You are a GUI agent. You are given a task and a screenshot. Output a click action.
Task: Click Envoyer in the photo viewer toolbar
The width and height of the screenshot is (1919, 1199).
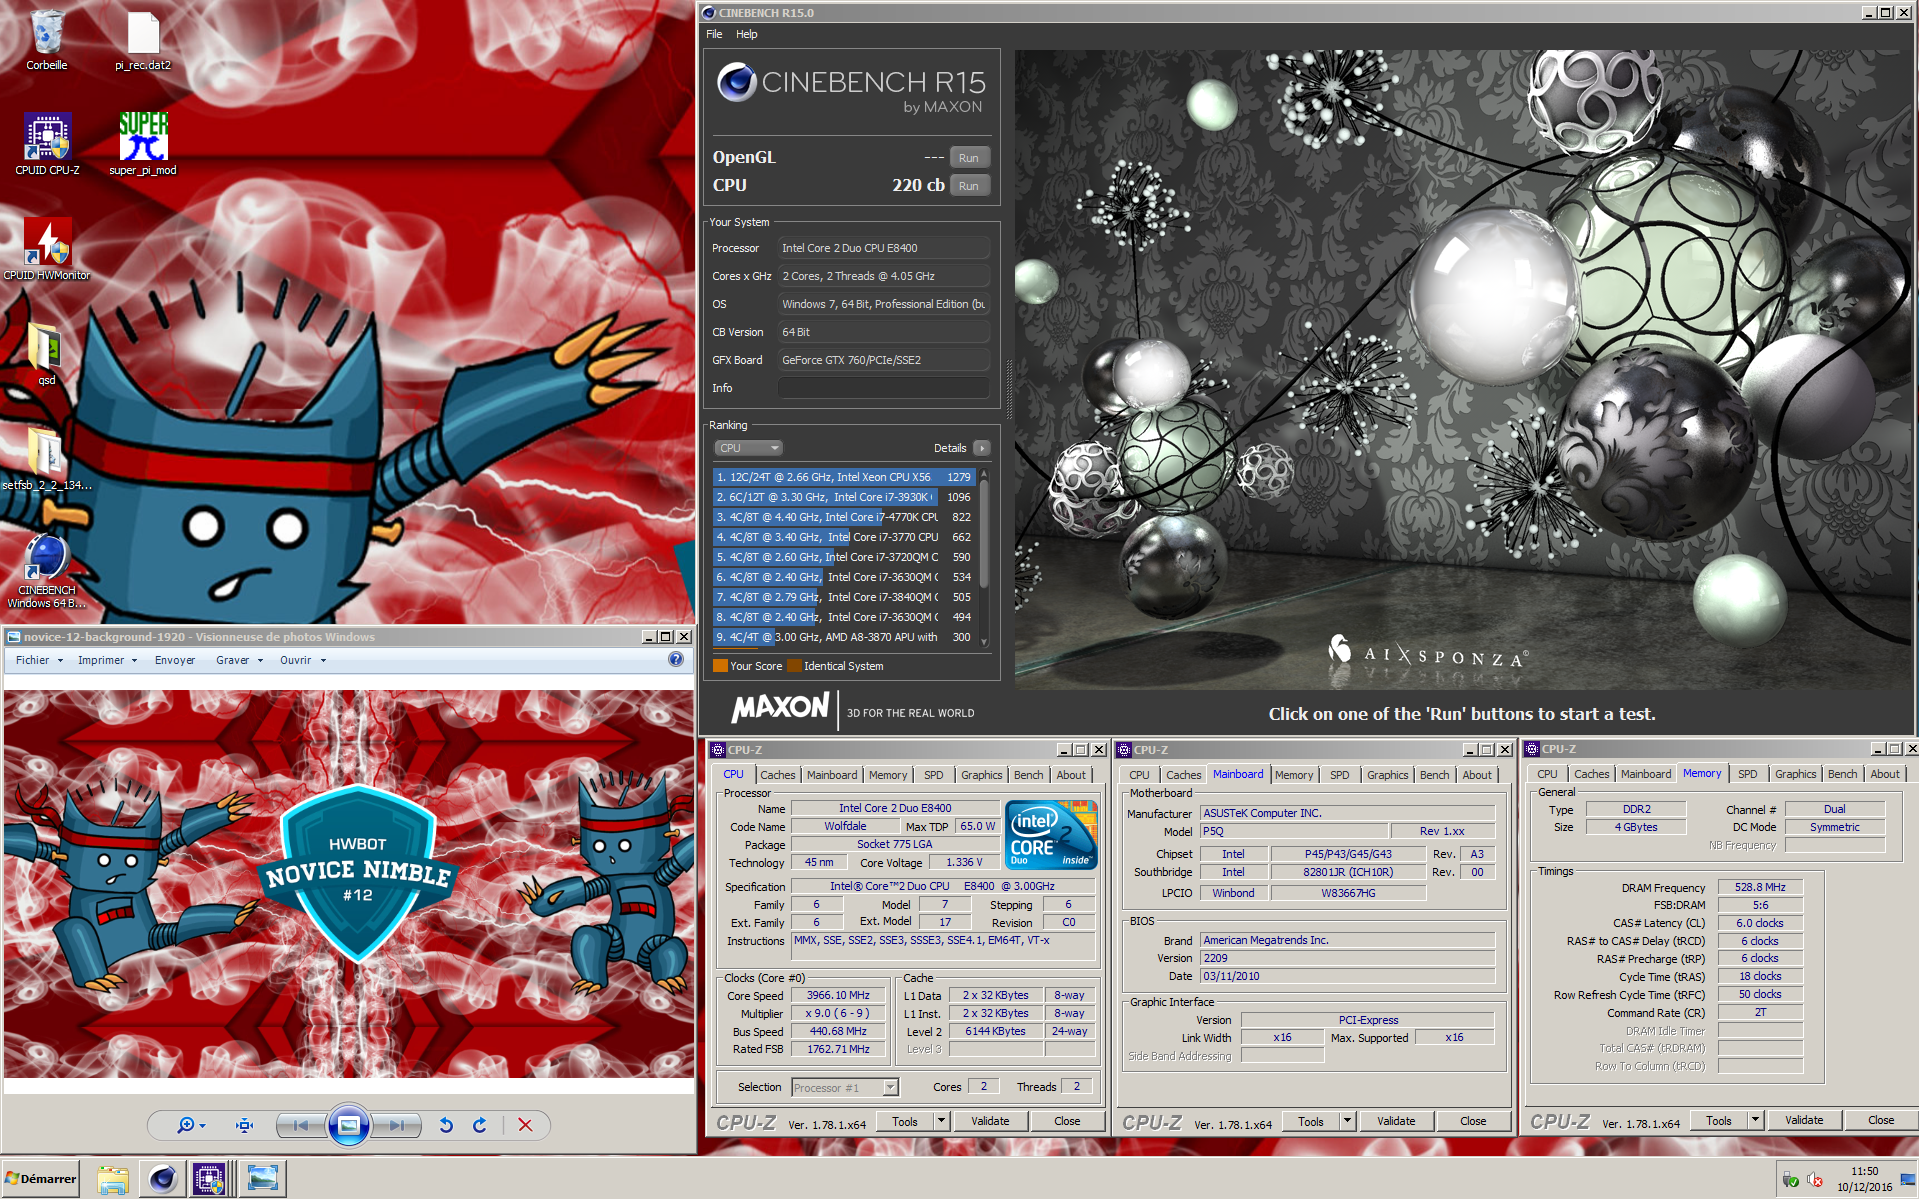click(175, 660)
